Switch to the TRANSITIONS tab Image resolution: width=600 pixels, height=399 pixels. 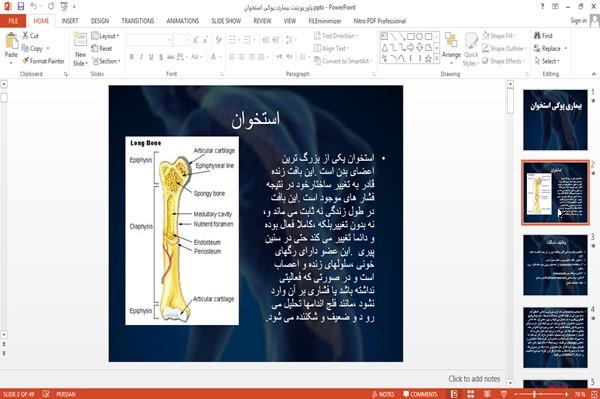138,21
